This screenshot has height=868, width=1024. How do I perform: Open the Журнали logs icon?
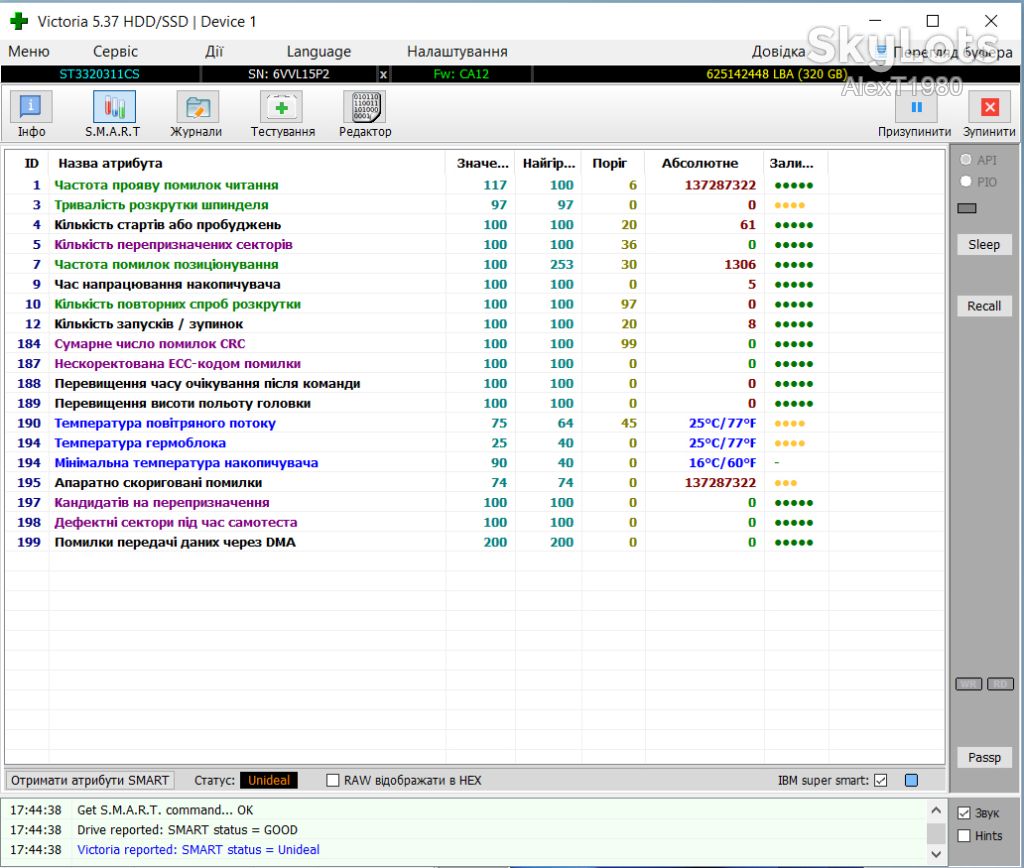pos(197,114)
